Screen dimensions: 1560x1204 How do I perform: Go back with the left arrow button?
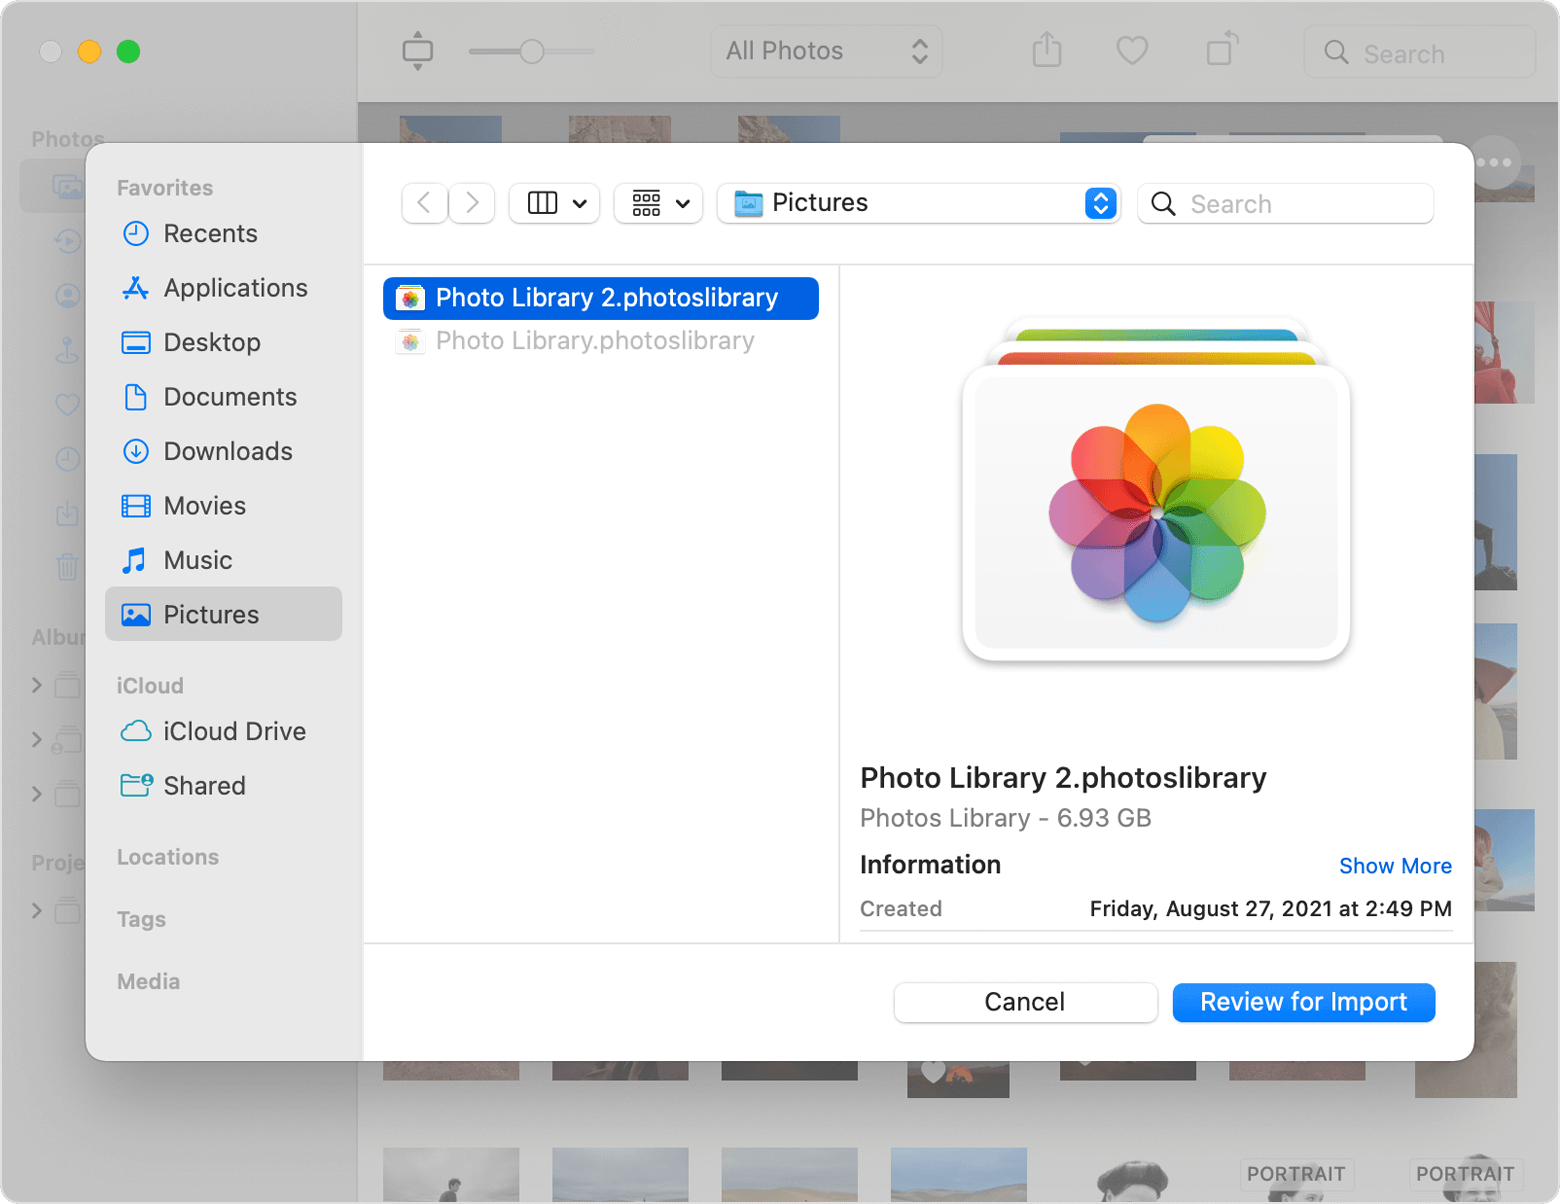point(424,203)
